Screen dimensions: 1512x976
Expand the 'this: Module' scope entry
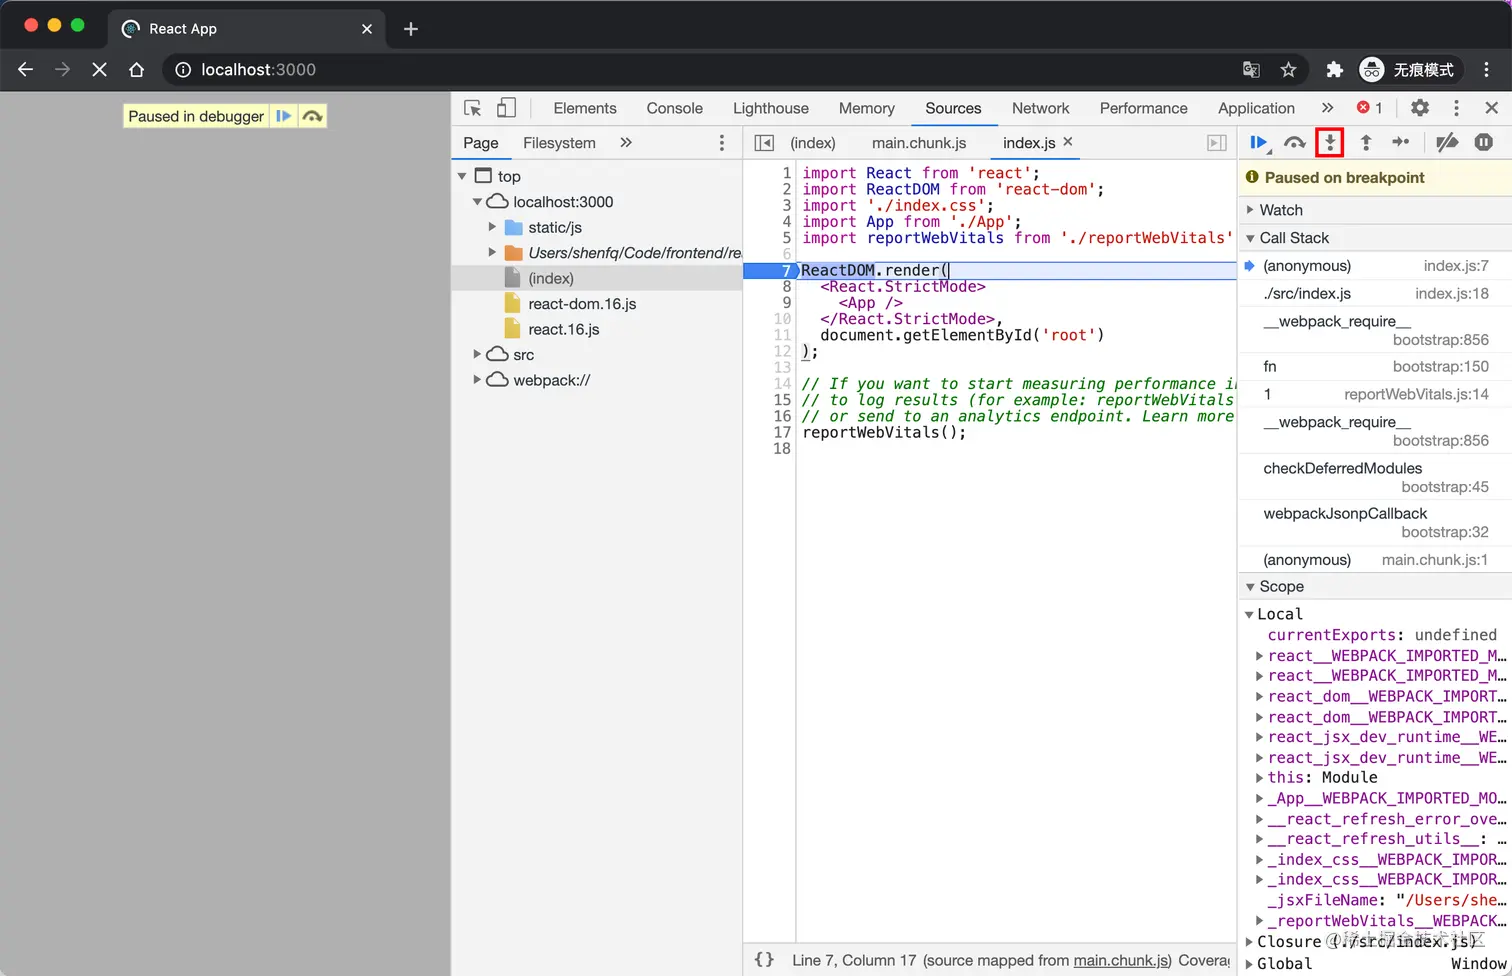pyautogui.click(x=1260, y=778)
